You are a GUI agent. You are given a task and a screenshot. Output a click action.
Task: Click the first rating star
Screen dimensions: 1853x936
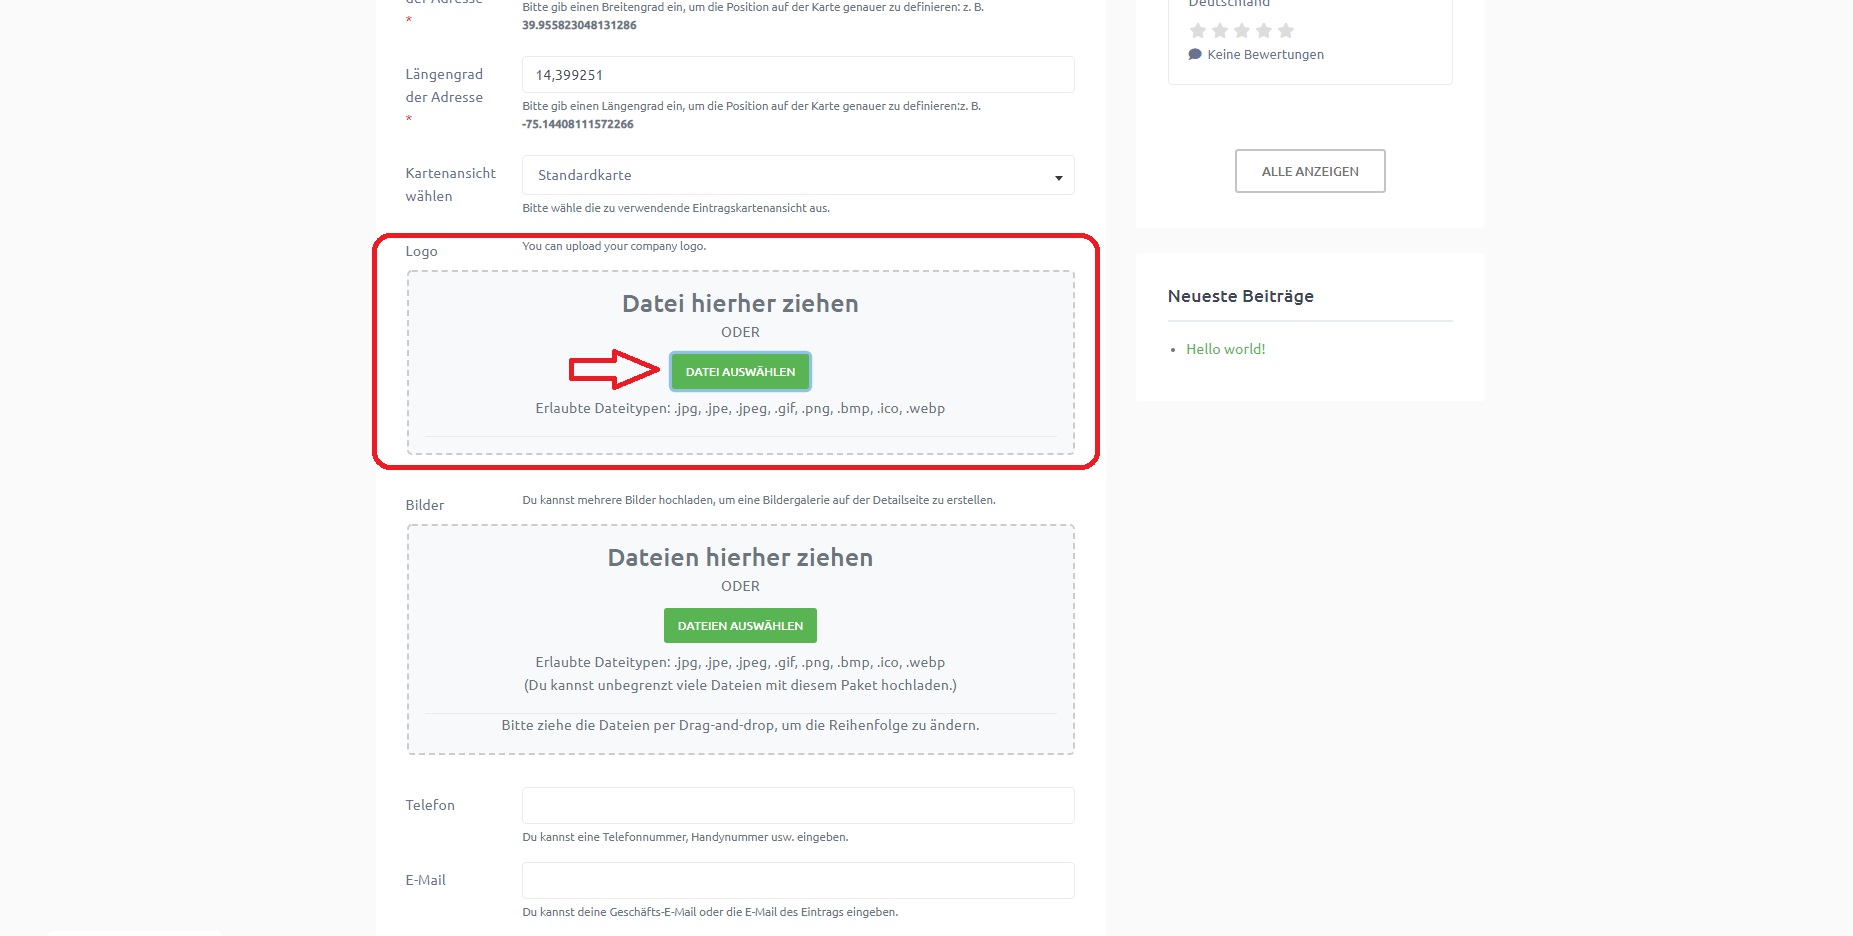[x=1197, y=31]
